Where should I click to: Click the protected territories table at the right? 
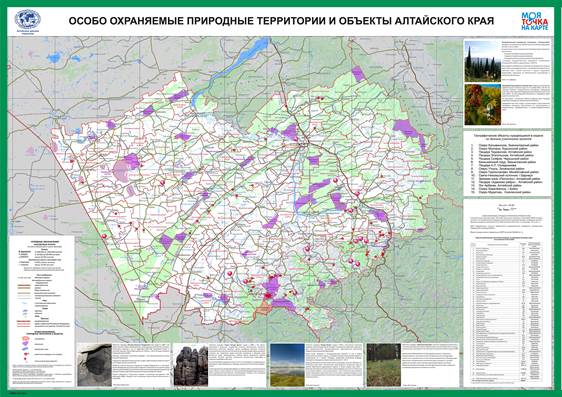(x=507, y=312)
